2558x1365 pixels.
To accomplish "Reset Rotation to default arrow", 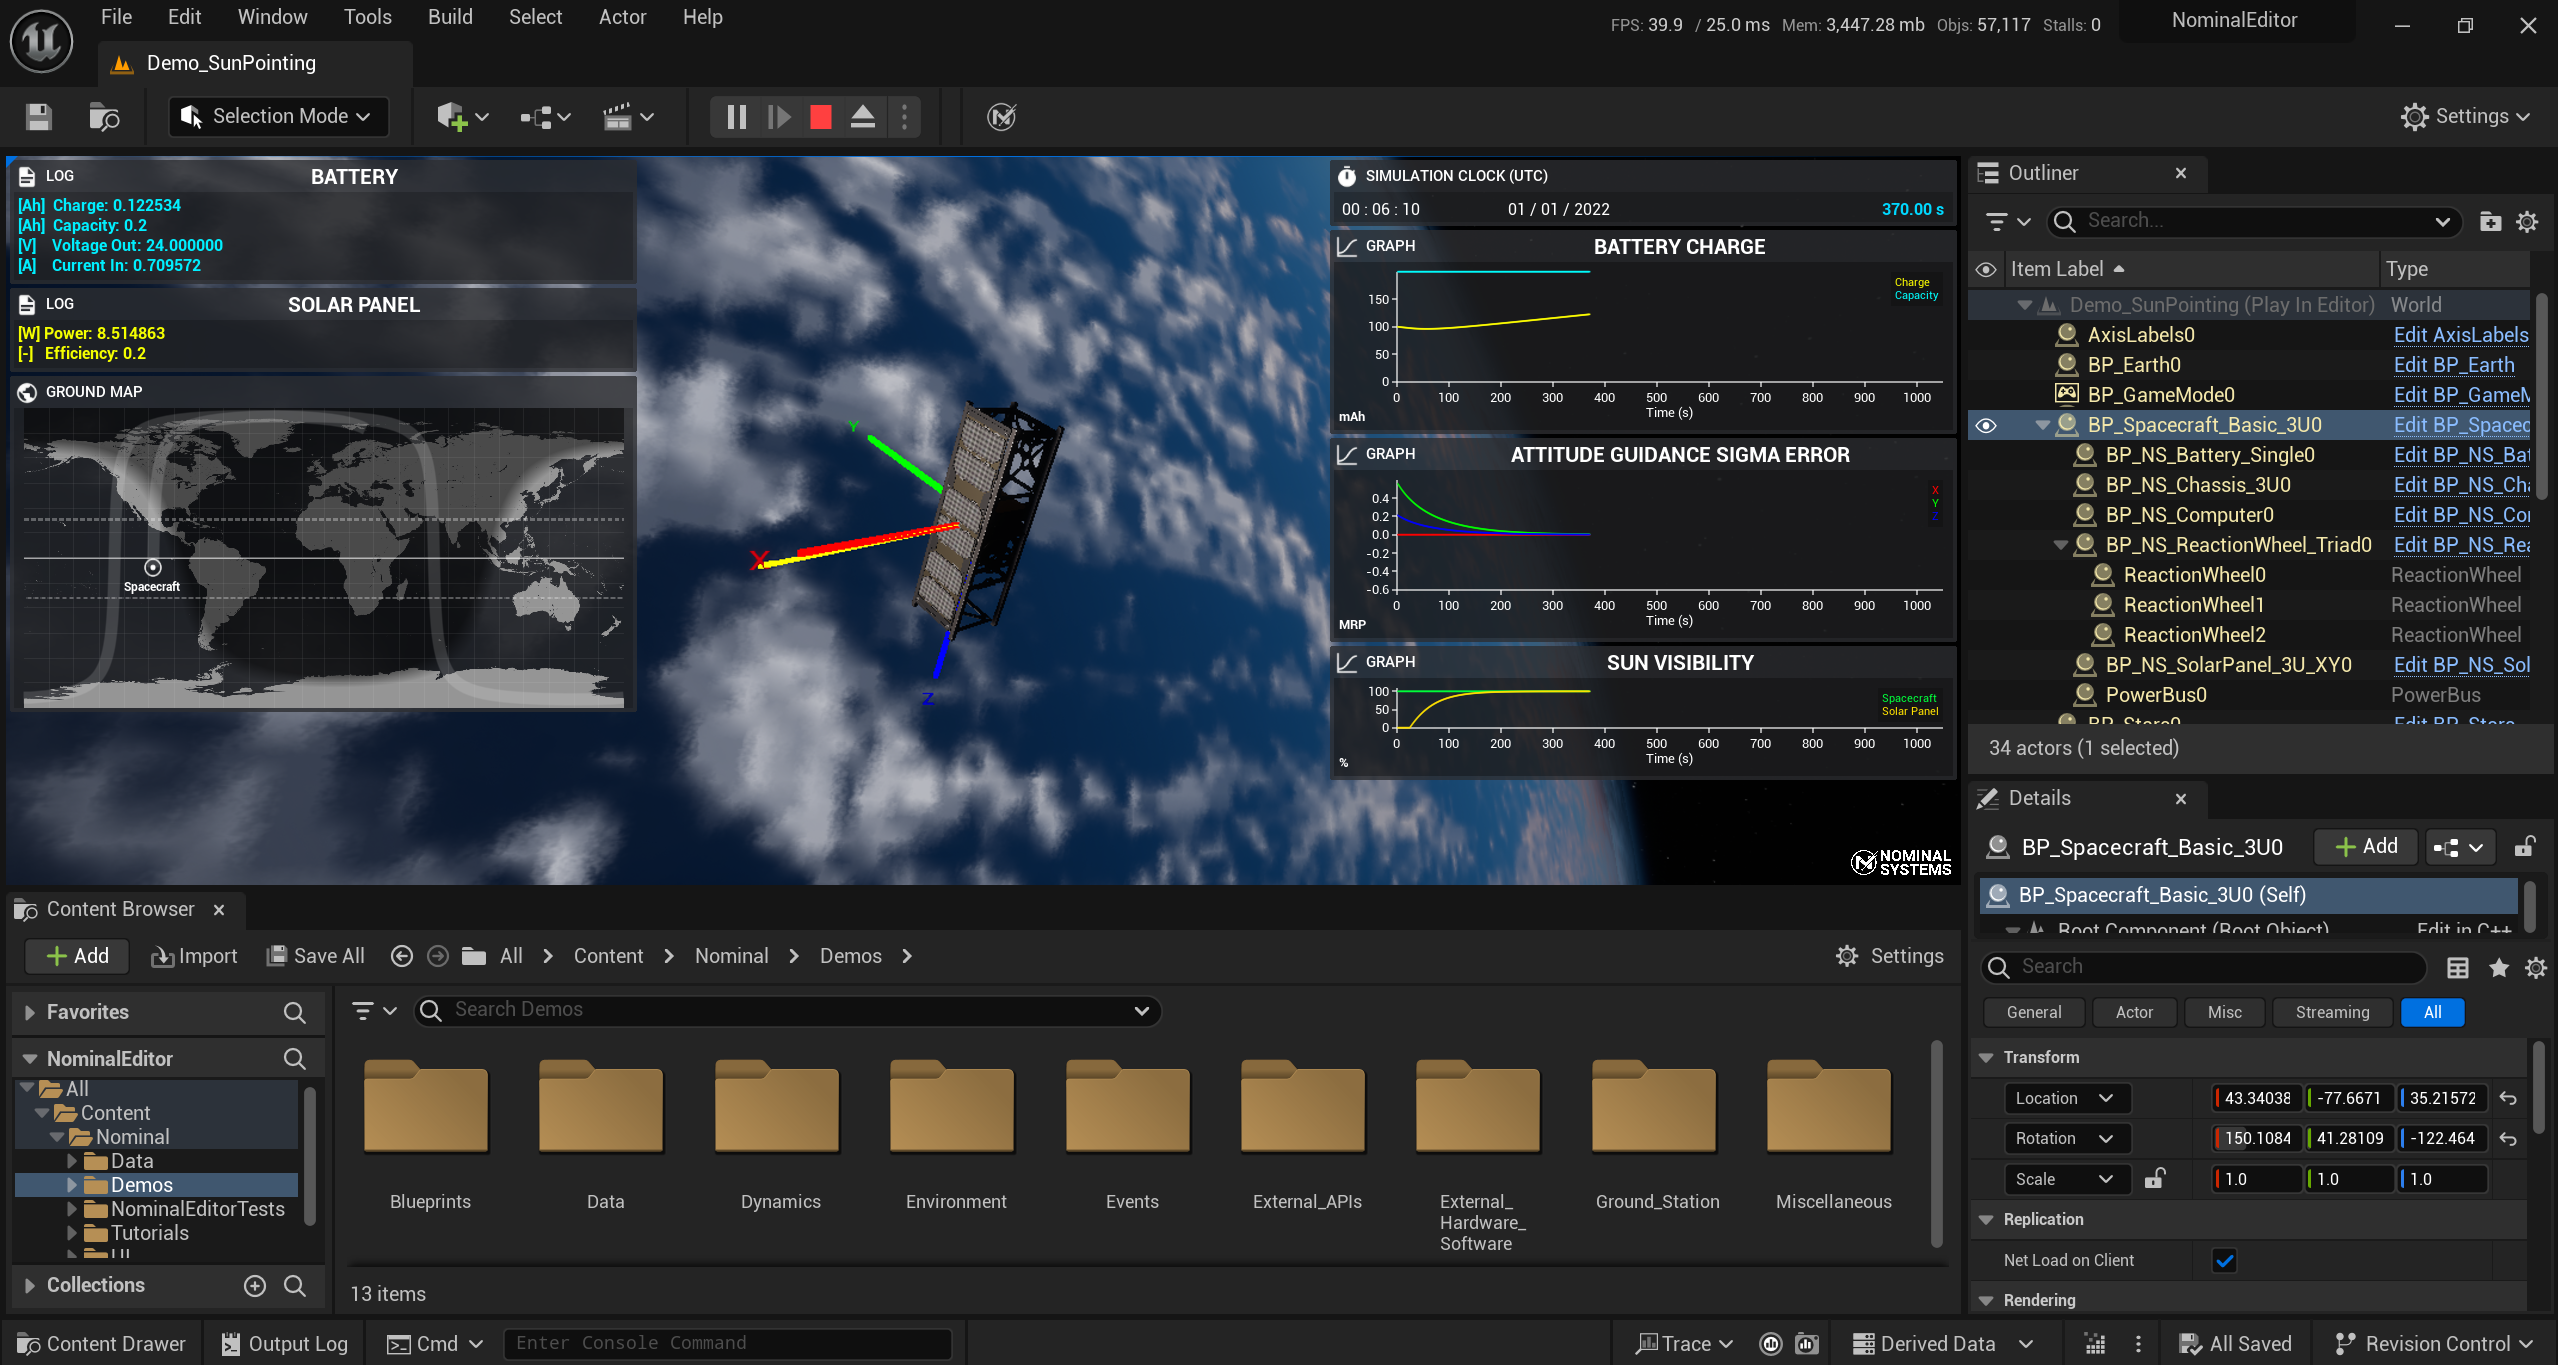I will pos(2508,1138).
